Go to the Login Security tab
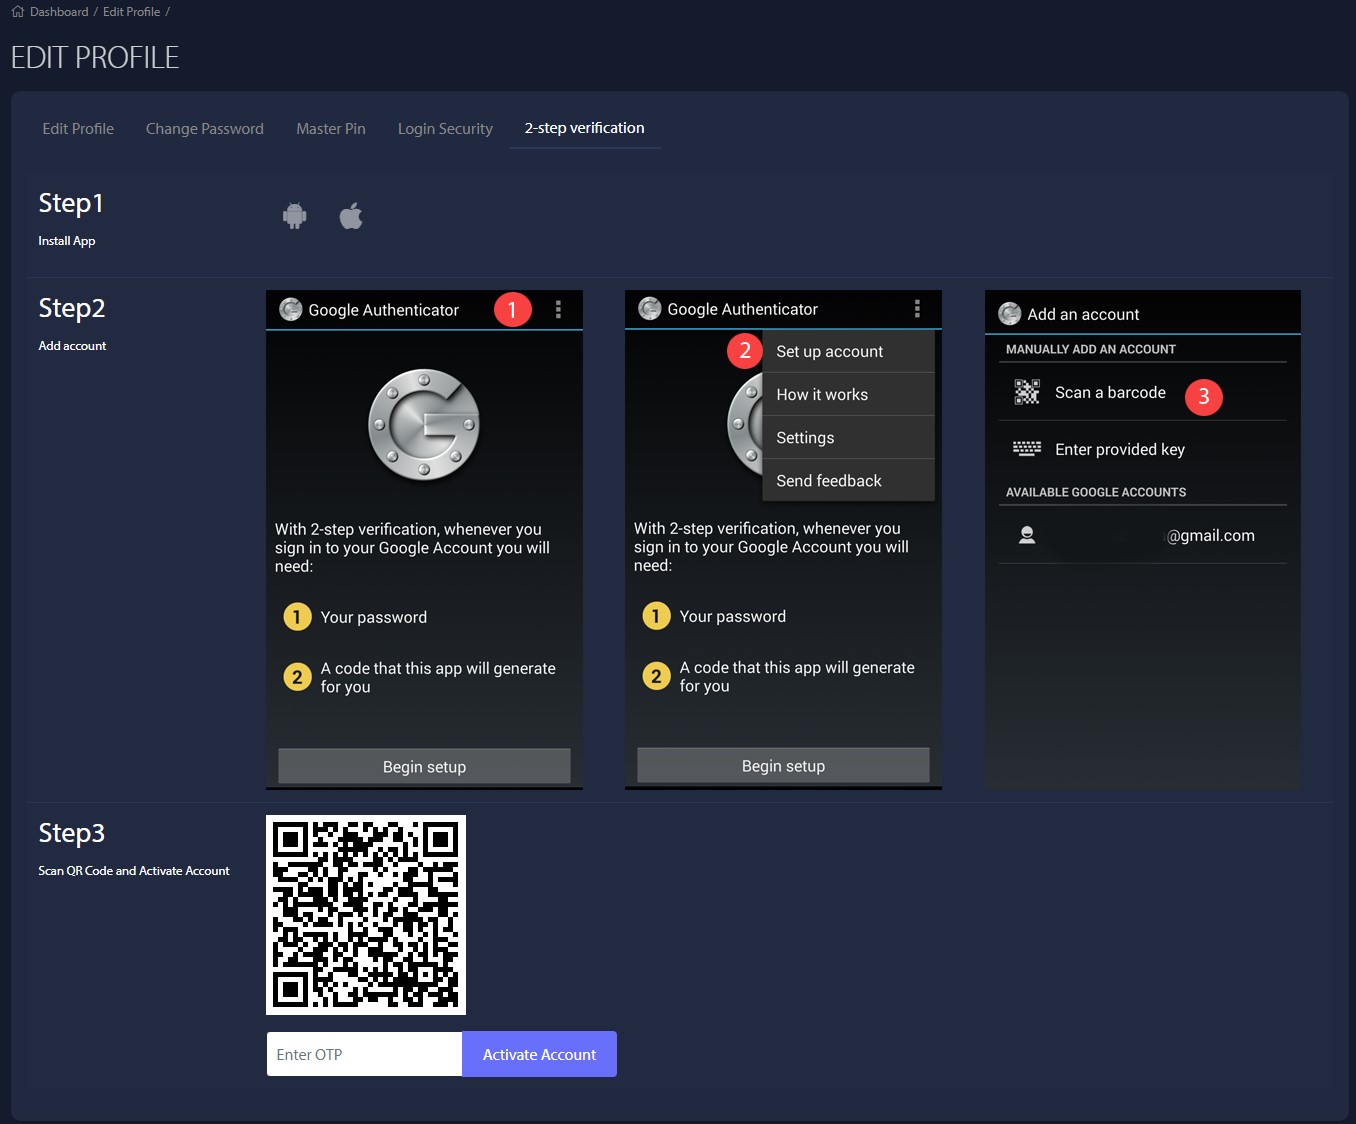 (445, 129)
